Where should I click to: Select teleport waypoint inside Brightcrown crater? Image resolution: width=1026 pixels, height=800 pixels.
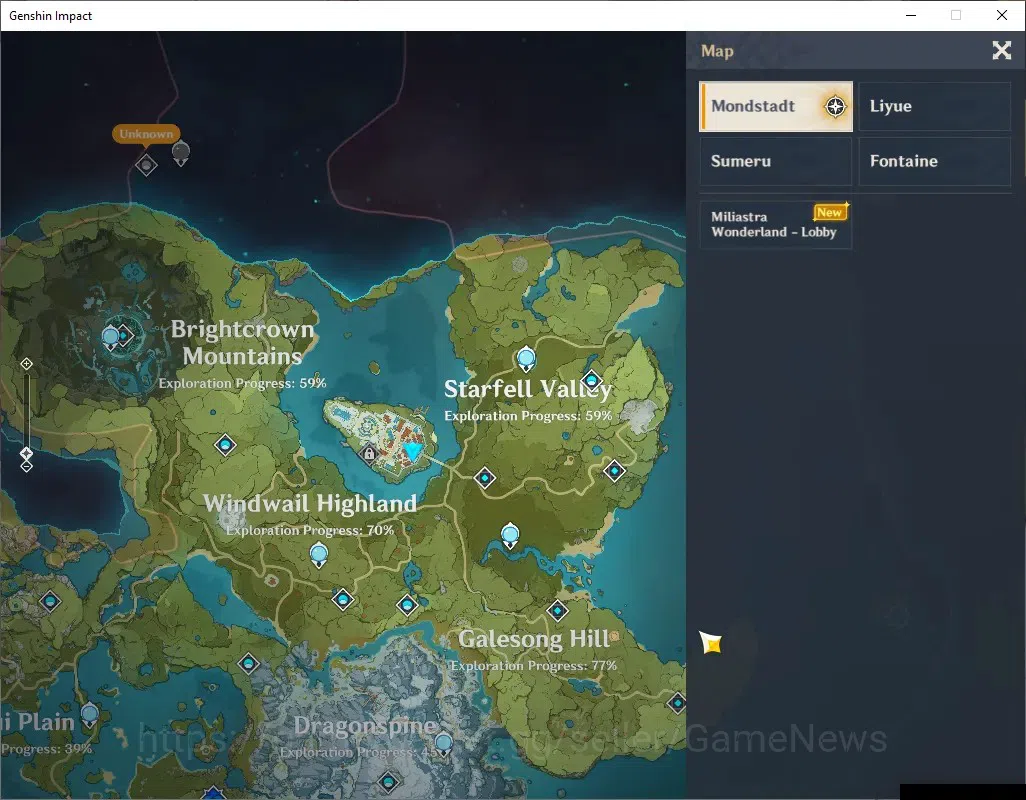[x=125, y=336]
